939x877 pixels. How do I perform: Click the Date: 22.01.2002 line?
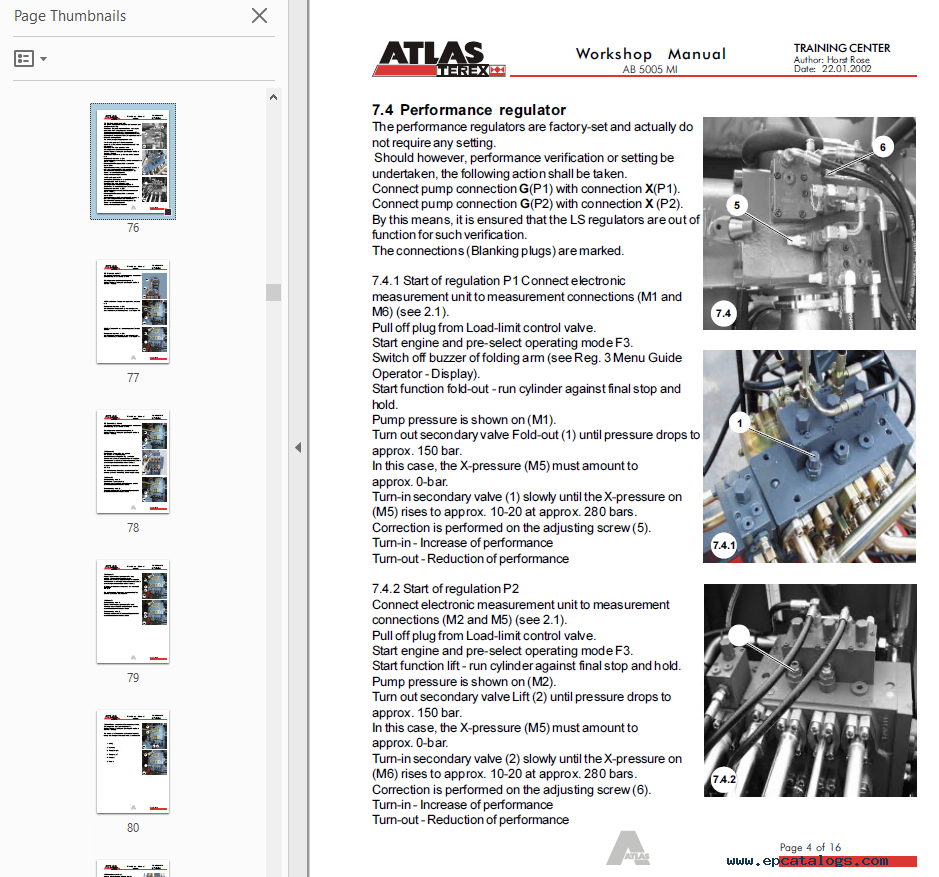point(832,69)
